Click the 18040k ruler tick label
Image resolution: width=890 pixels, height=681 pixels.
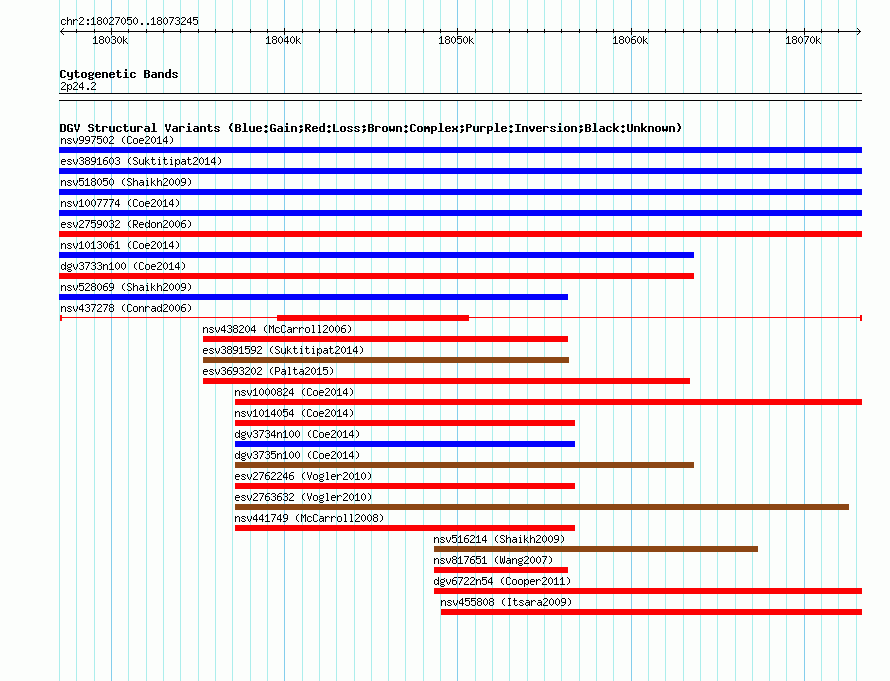[283, 40]
